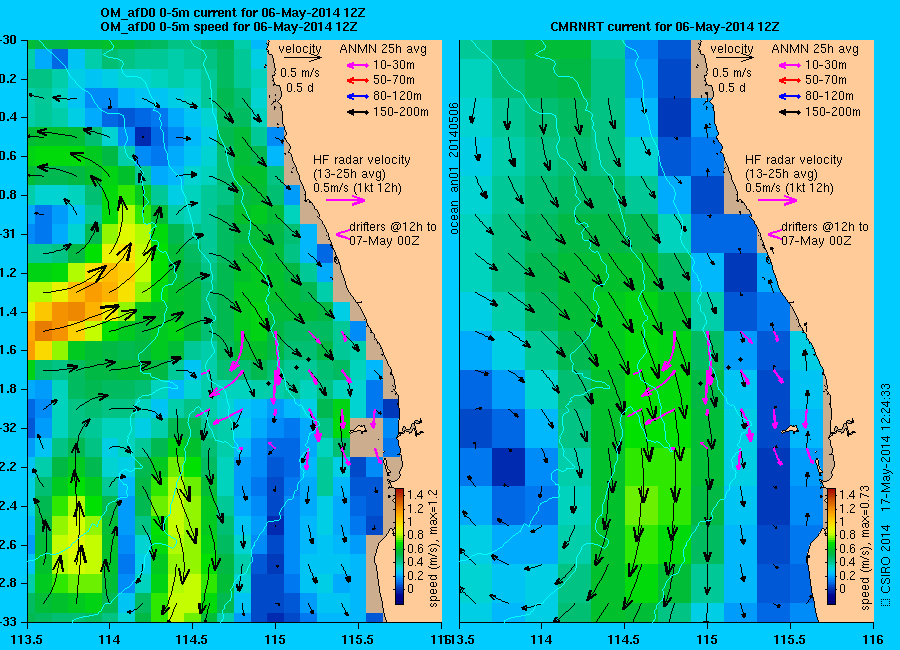Click '150-200m' depth label in left legend
900x650 pixels.
tap(401, 112)
